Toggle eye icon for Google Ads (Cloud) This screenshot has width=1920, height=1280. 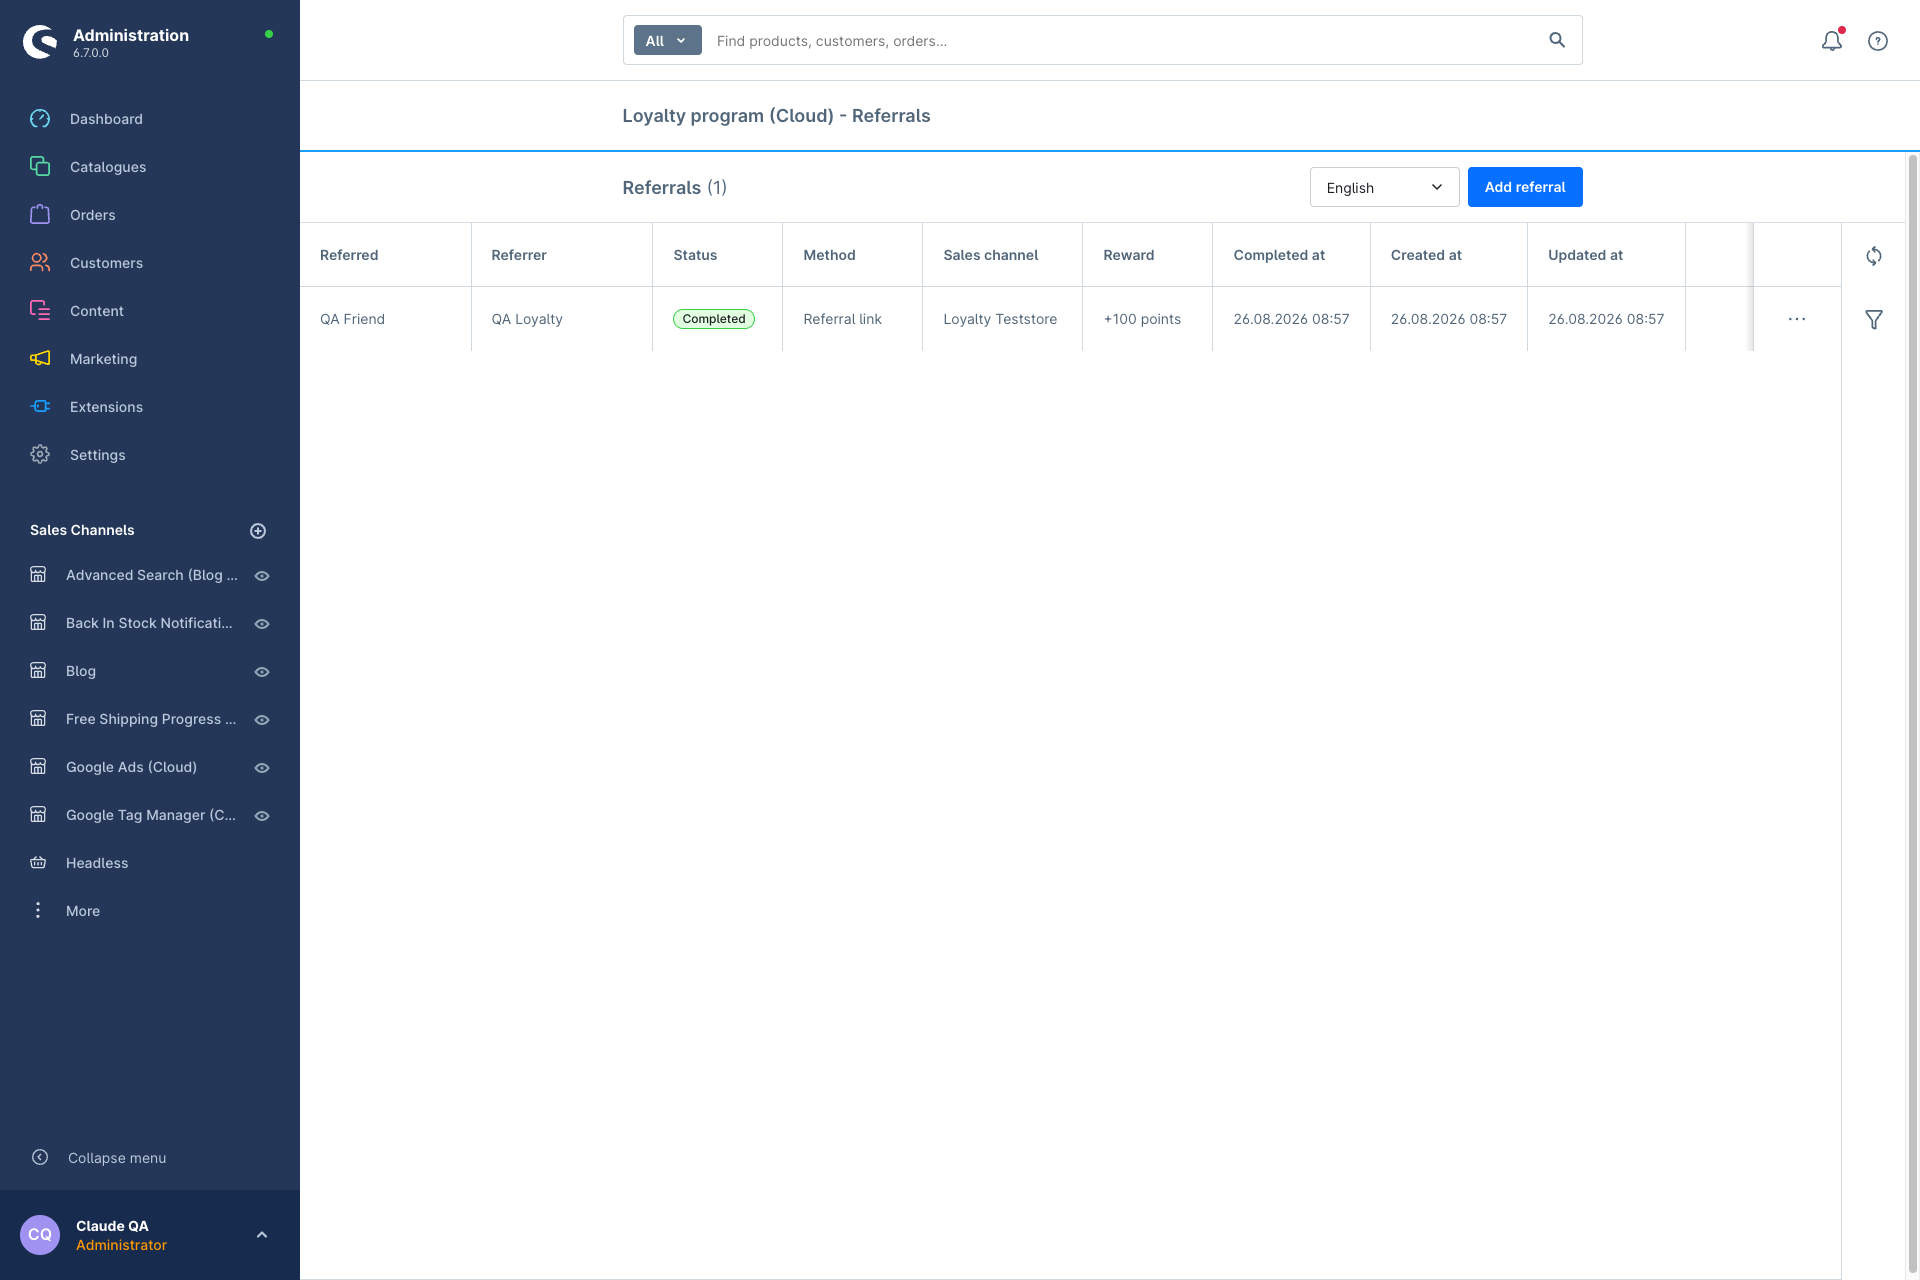(x=262, y=768)
